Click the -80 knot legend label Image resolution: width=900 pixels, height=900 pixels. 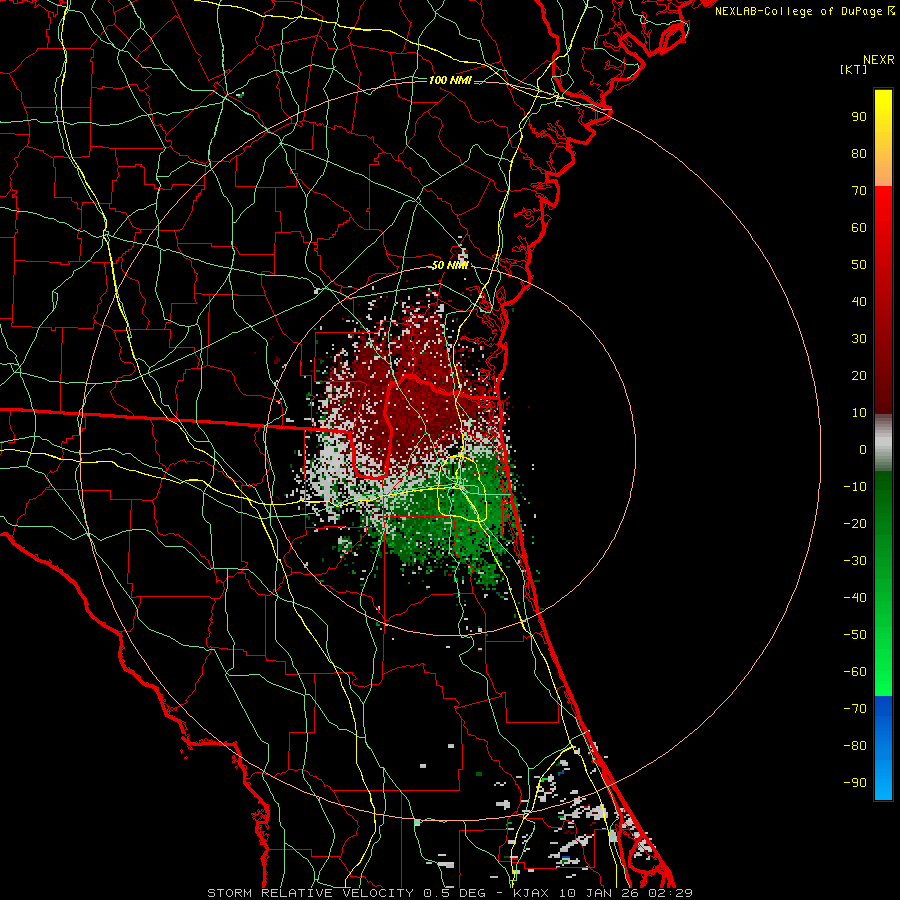coord(855,746)
